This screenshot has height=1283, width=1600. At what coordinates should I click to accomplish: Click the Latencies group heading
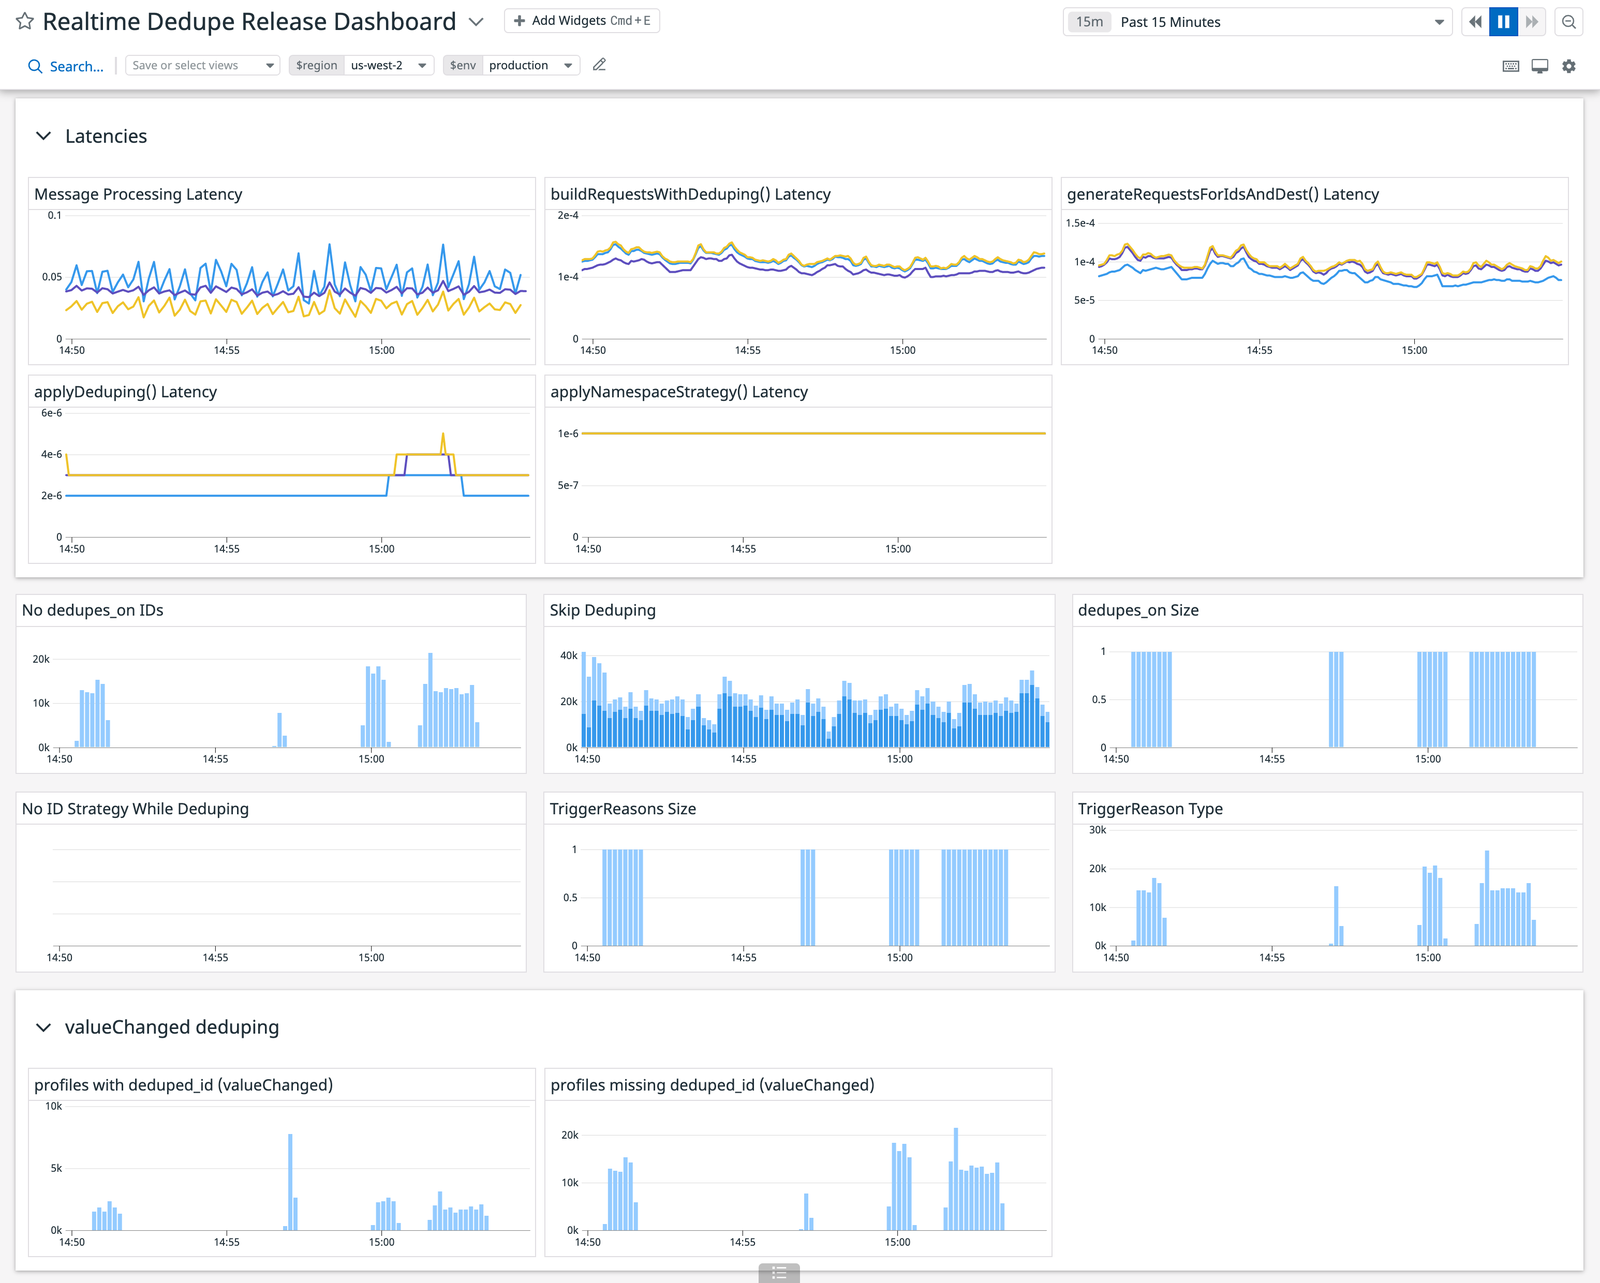coord(106,136)
